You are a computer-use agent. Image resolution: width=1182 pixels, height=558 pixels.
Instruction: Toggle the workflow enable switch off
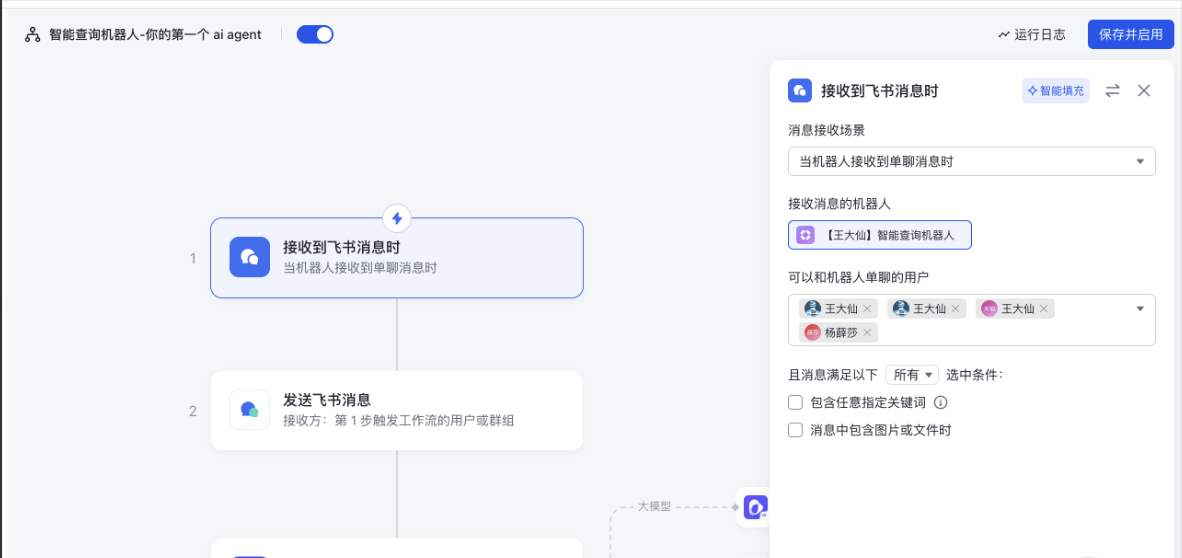[x=315, y=35]
